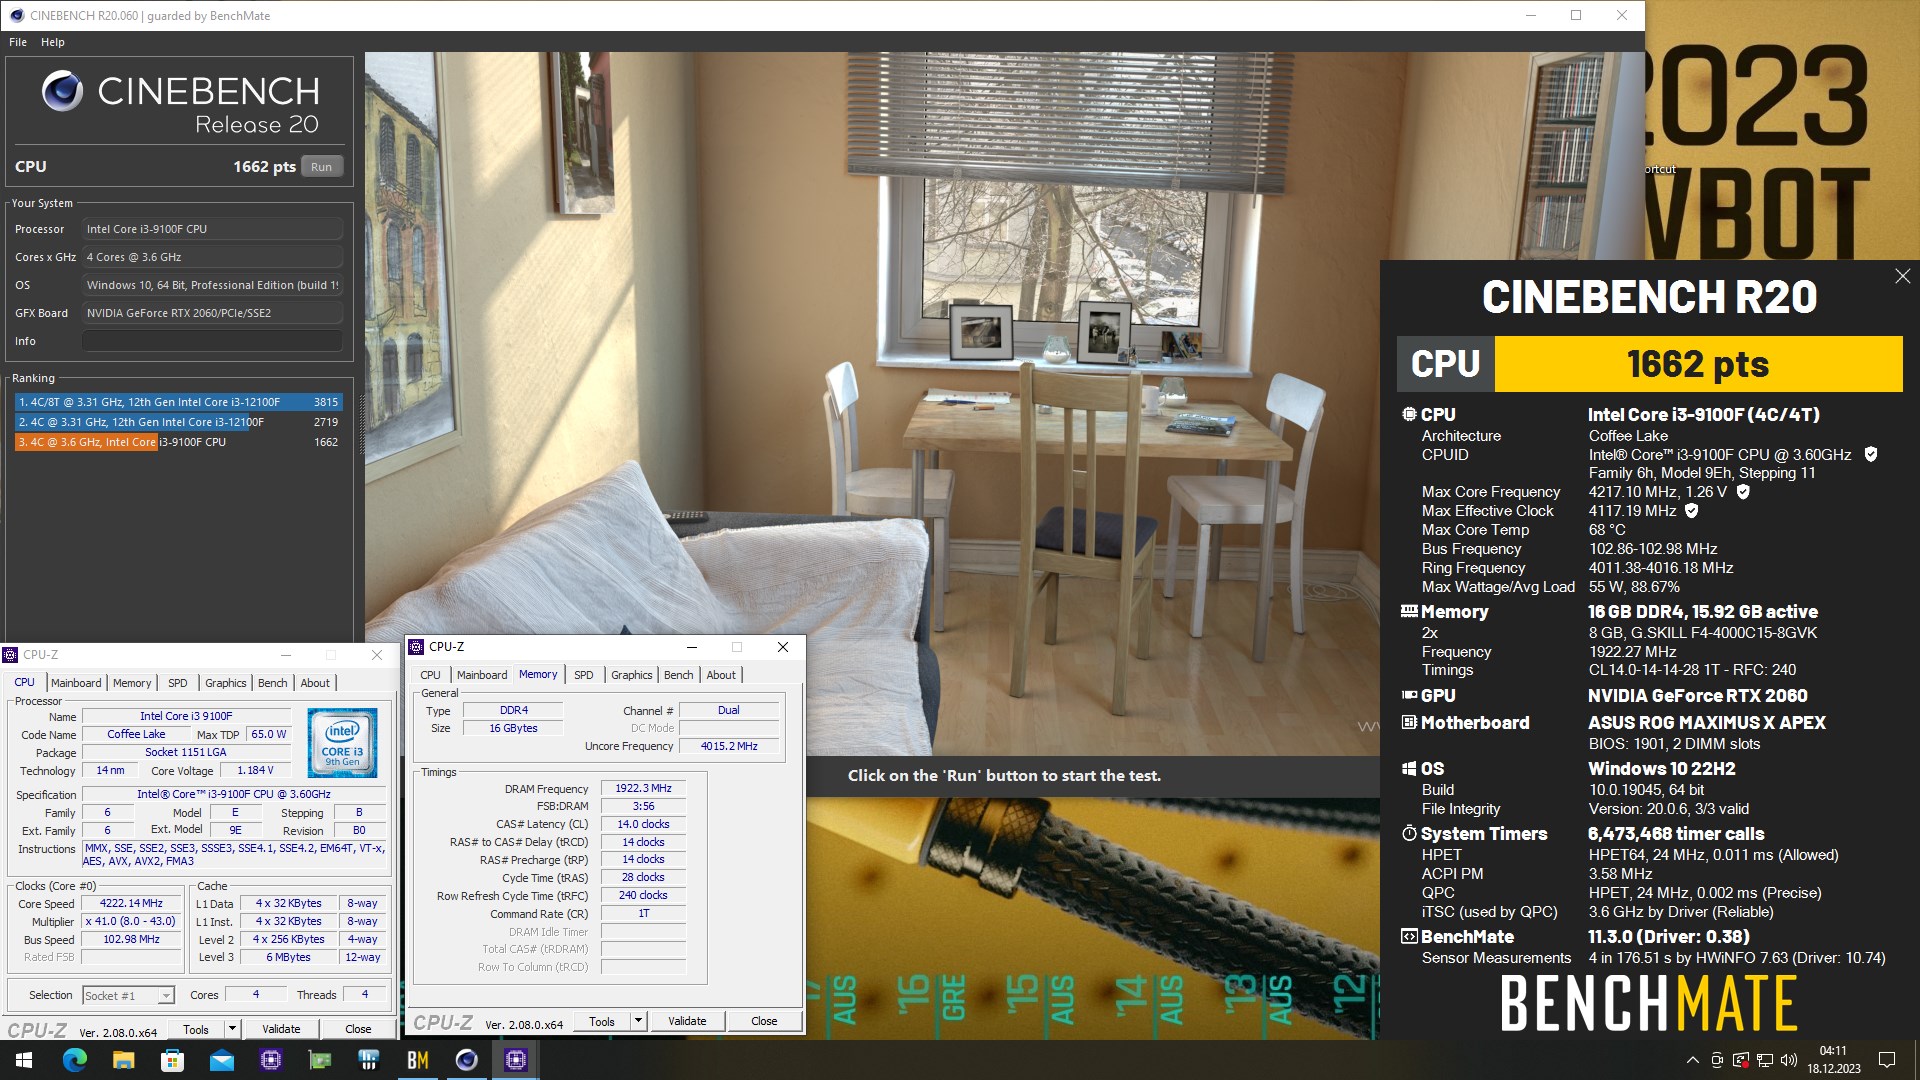Select ranking entry 2 scoring 2719
The image size is (1920, 1080).
(x=178, y=422)
